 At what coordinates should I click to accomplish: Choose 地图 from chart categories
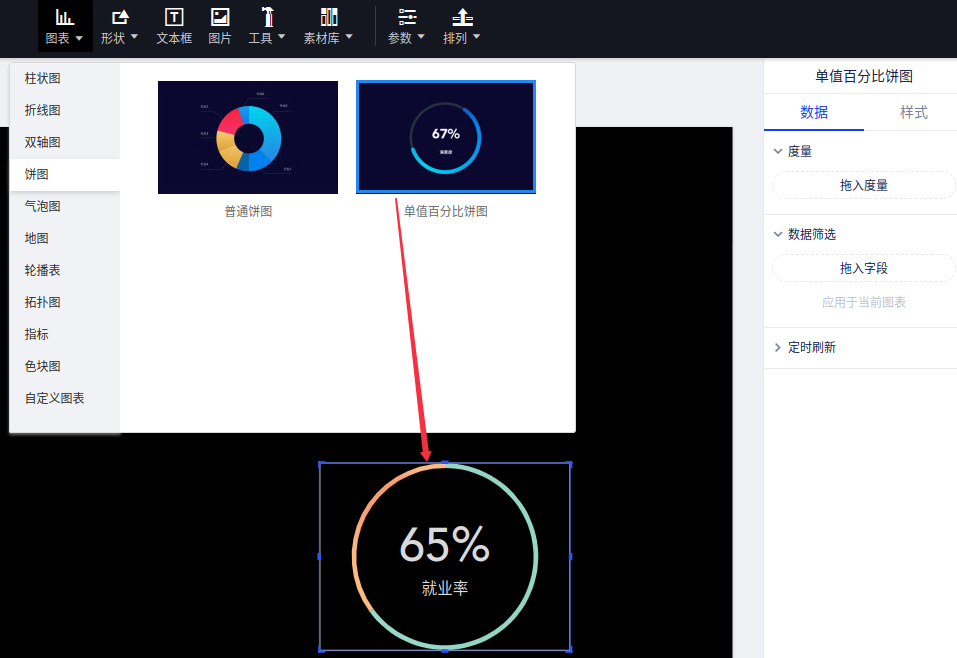point(37,238)
